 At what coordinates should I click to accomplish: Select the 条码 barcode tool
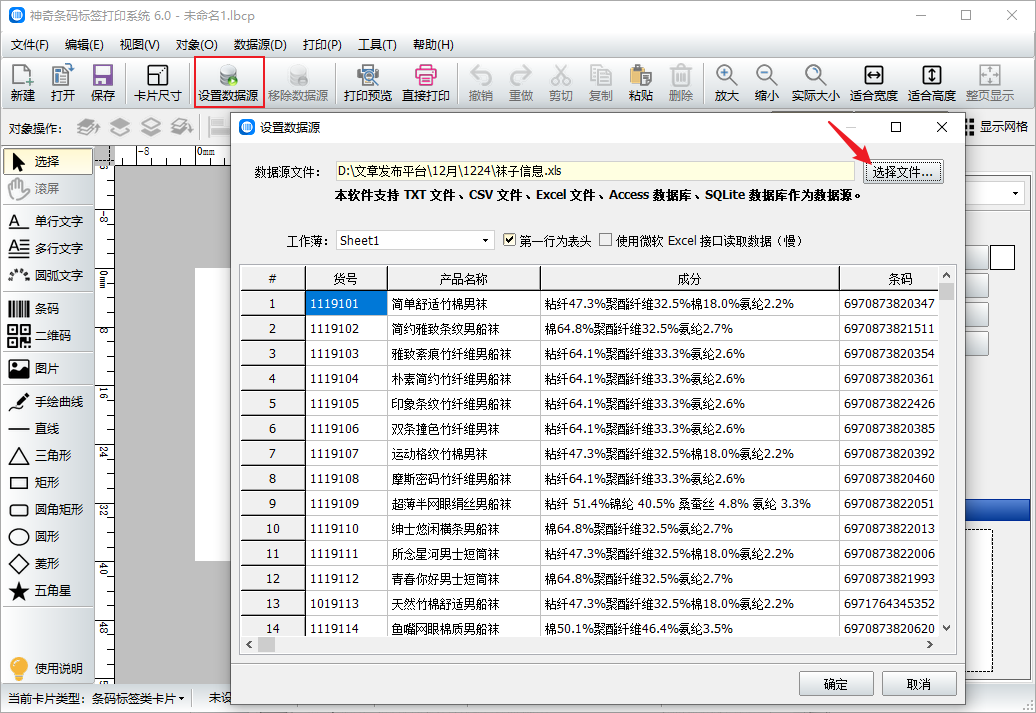click(x=47, y=309)
